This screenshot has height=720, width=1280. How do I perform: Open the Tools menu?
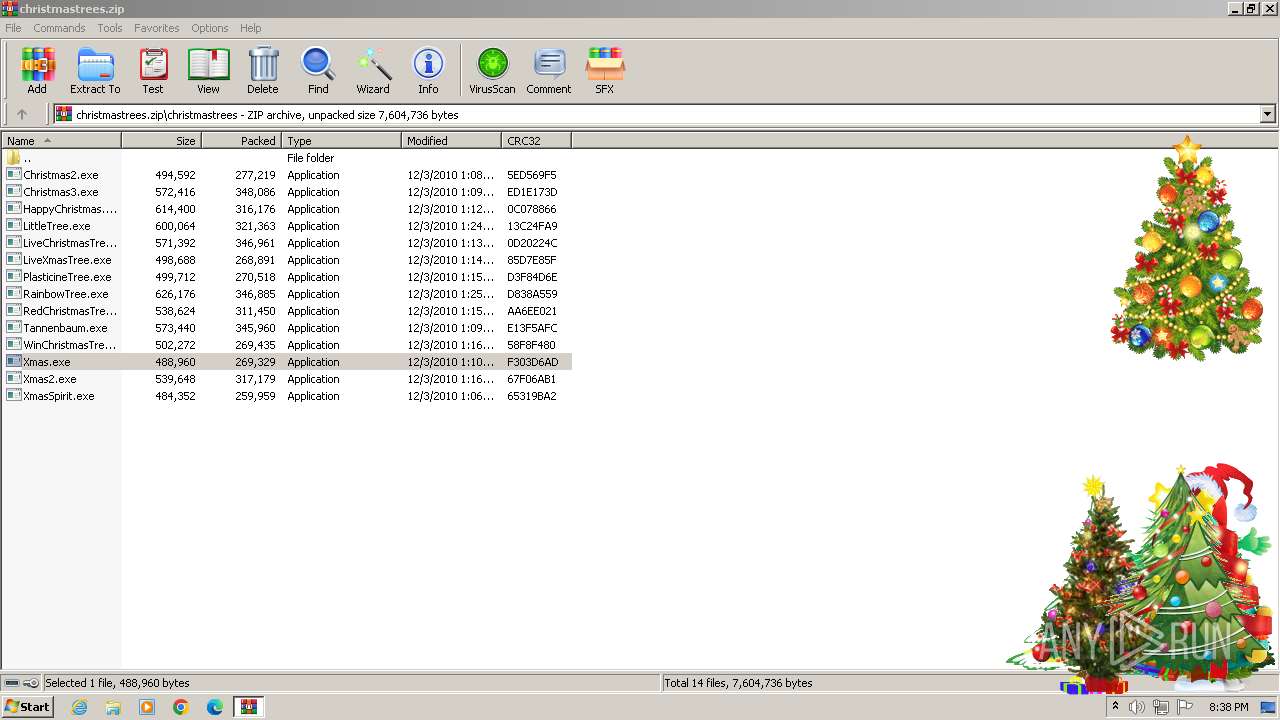110,28
